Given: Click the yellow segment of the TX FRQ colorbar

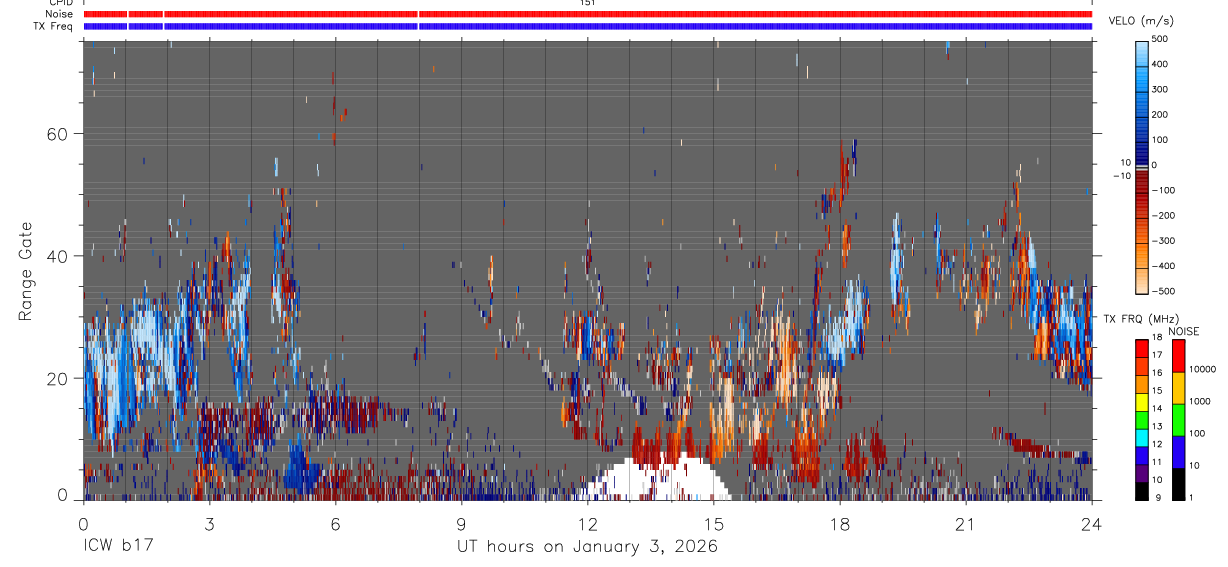Looking at the screenshot, I should tap(1142, 401).
